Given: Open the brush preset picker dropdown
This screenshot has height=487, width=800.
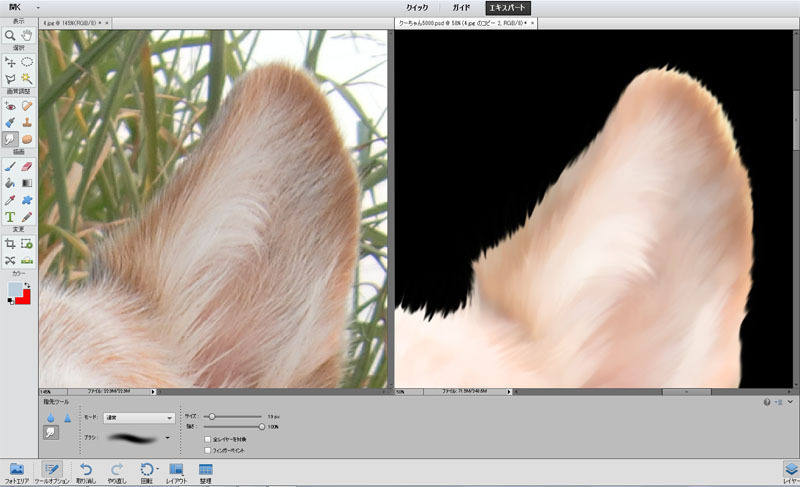Looking at the screenshot, I should [167, 438].
